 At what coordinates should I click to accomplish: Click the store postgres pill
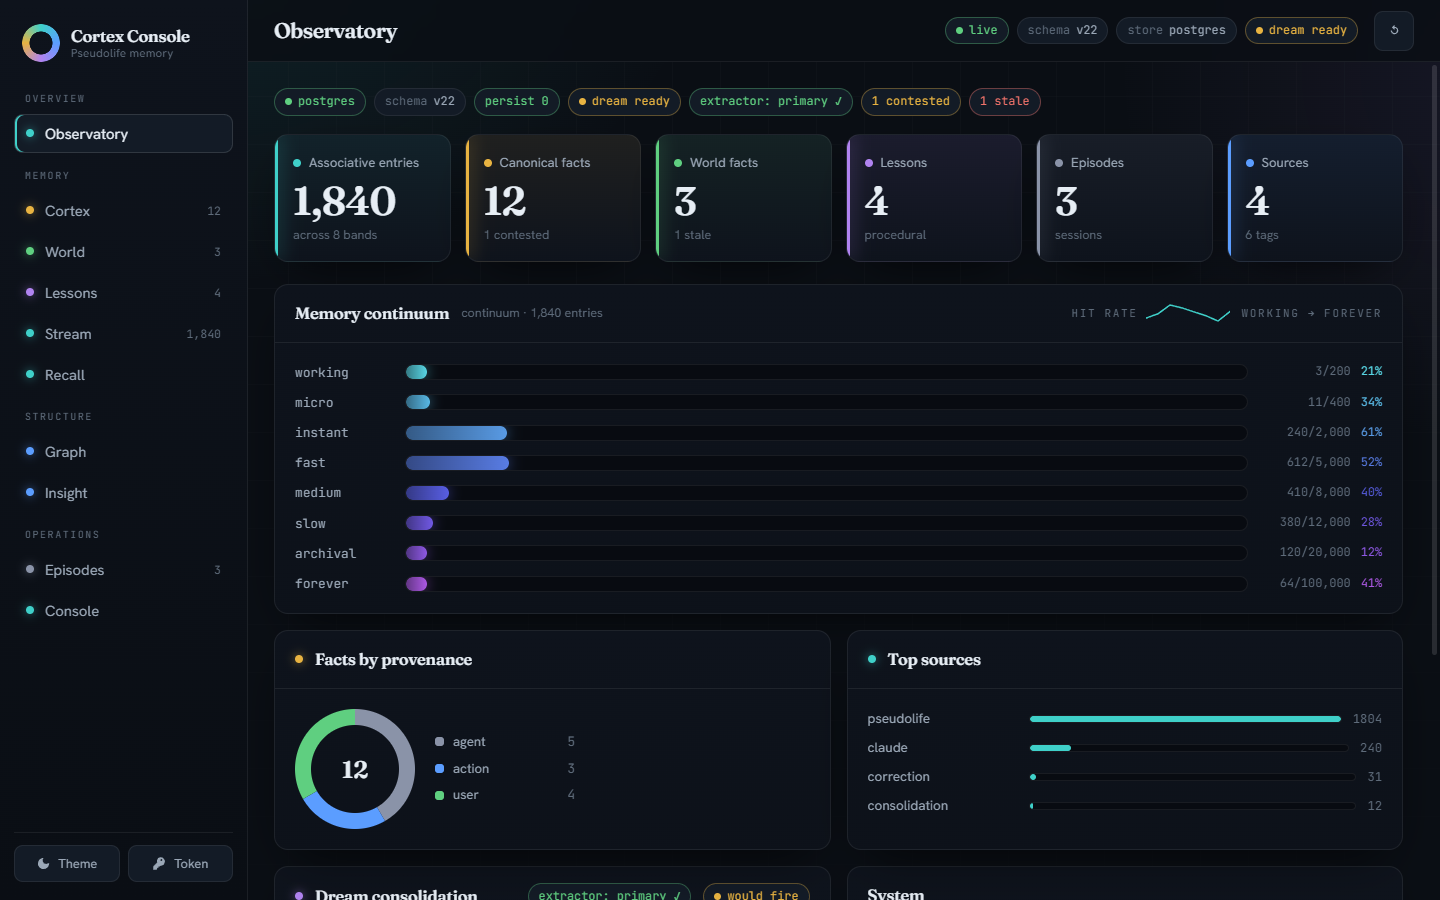pos(1176,31)
